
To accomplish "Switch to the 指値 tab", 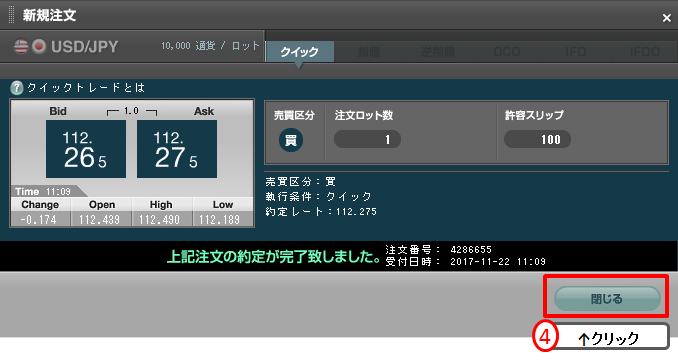I will coord(368,52).
